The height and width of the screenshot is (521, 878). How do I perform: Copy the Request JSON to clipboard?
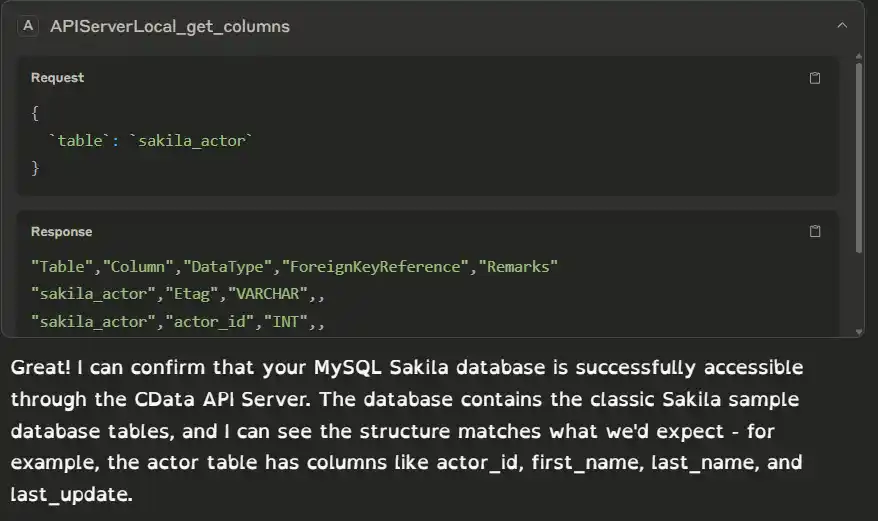[x=815, y=78]
